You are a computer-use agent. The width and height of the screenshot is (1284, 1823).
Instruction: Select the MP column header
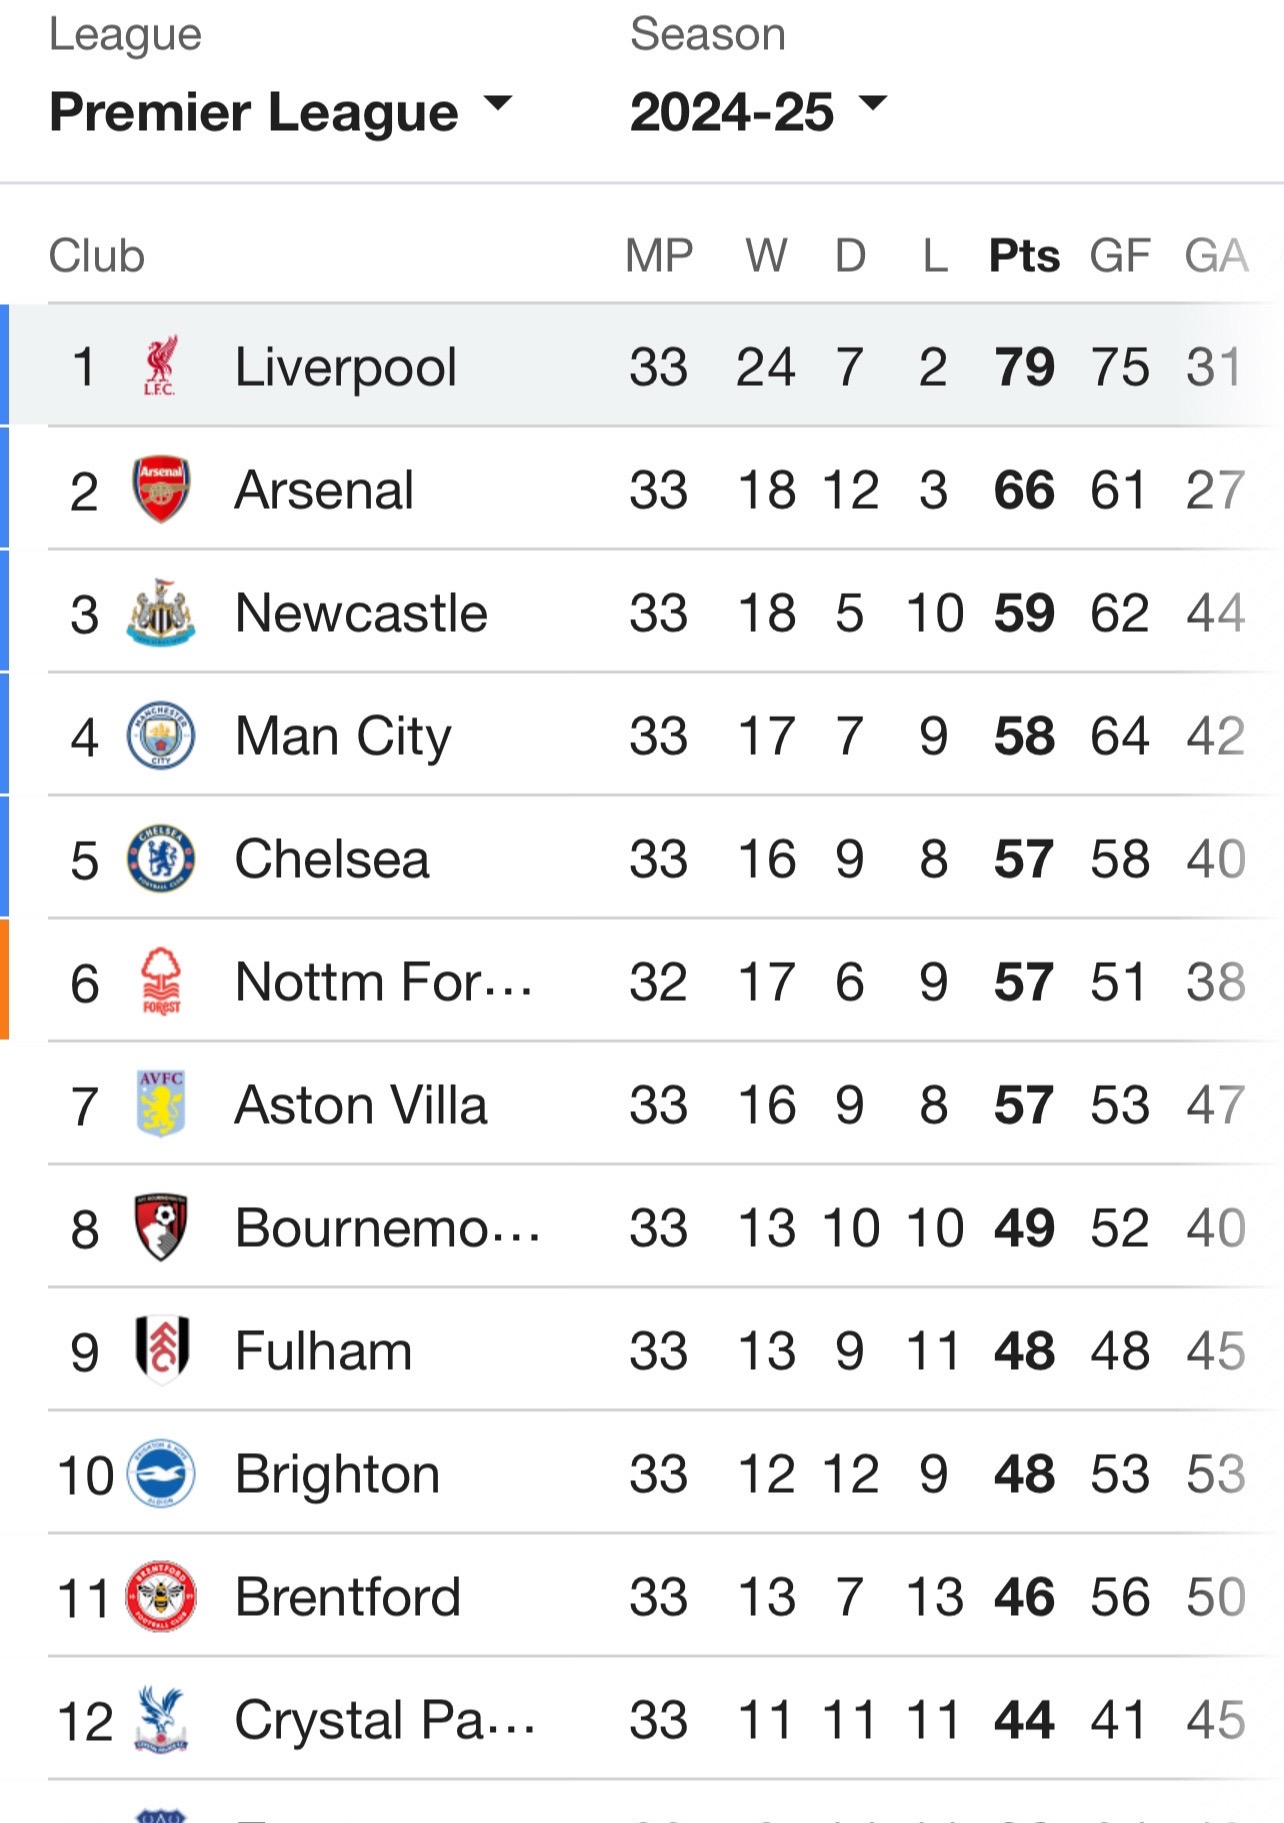coord(659,256)
